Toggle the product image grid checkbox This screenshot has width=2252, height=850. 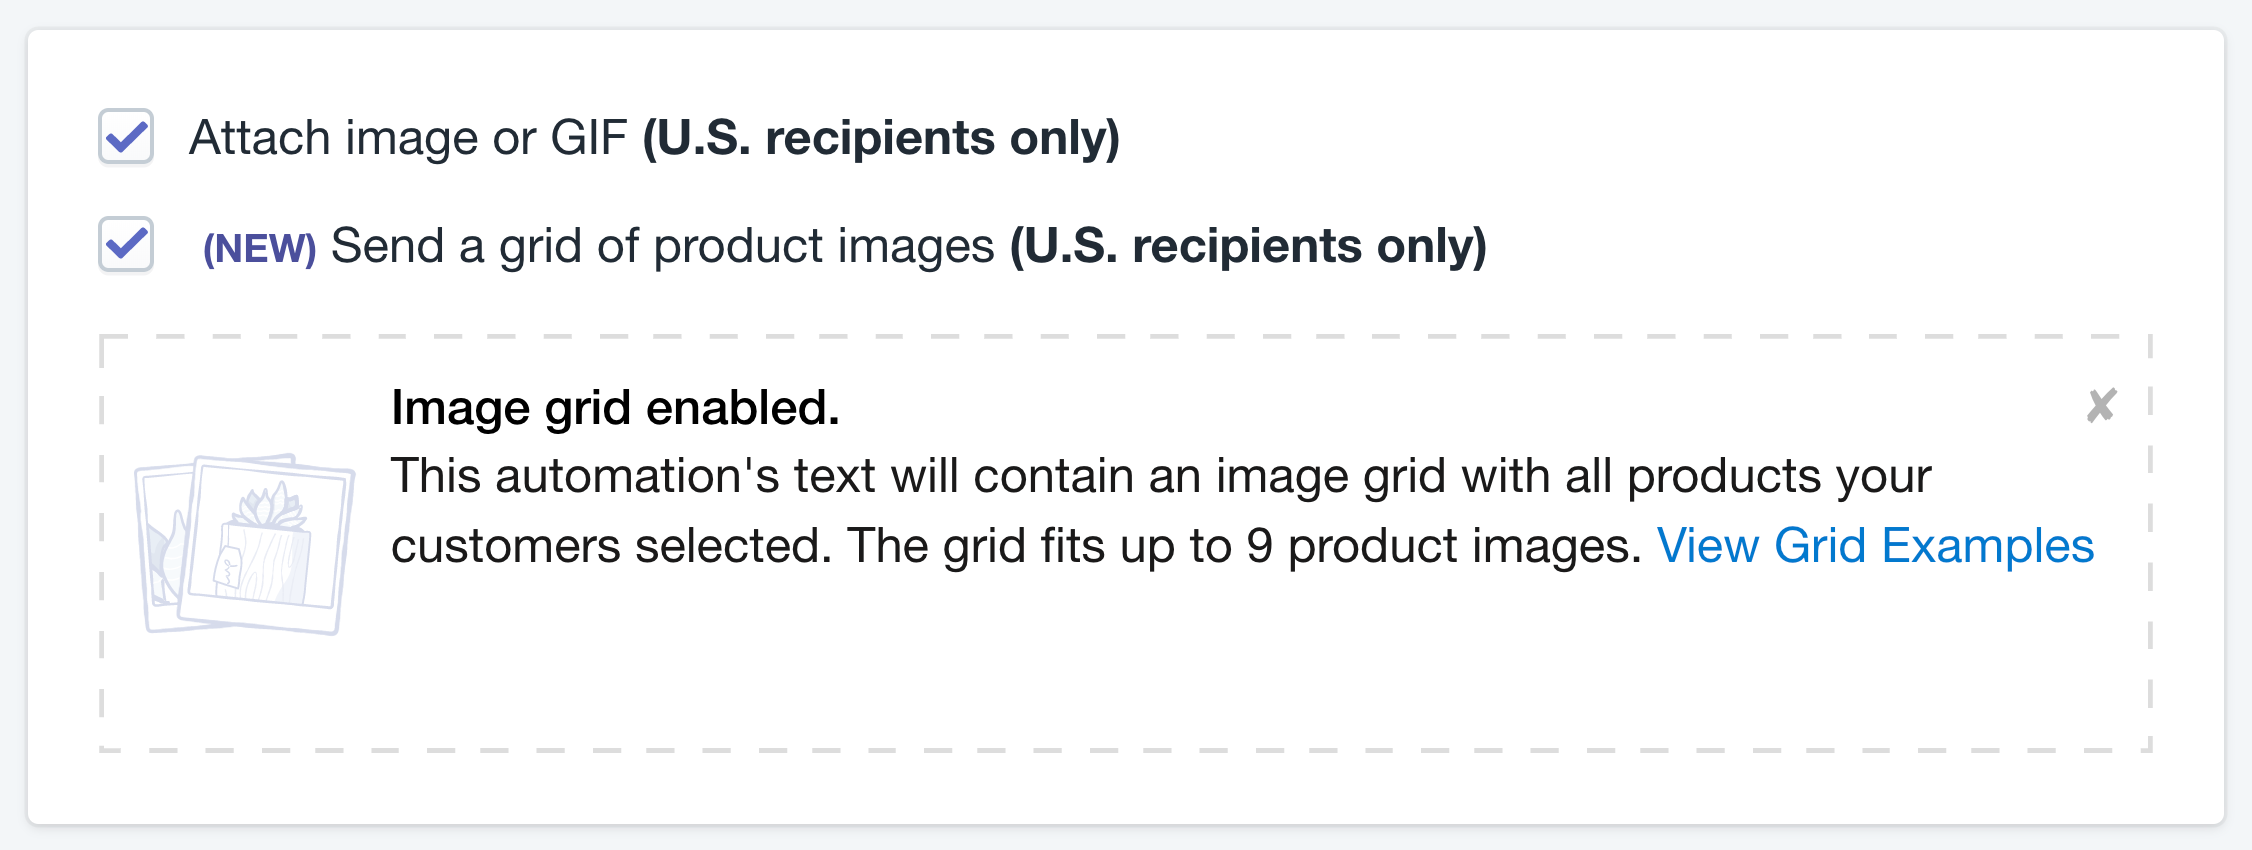point(126,245)
